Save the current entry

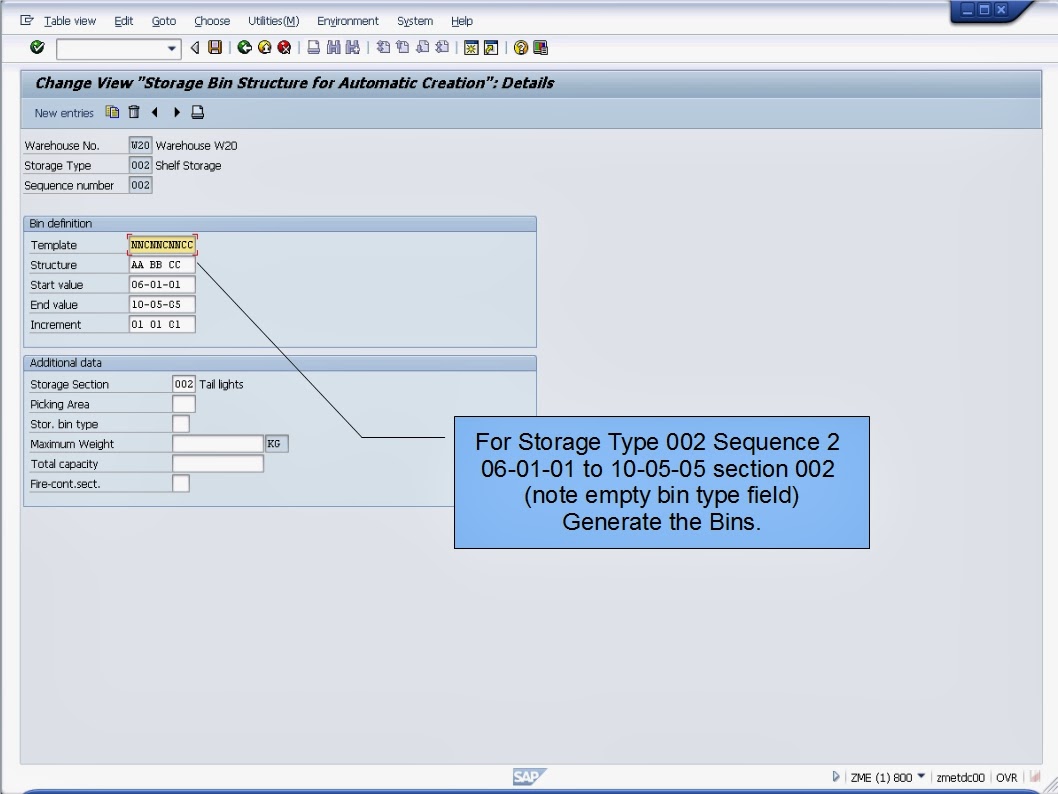(214, 47)
